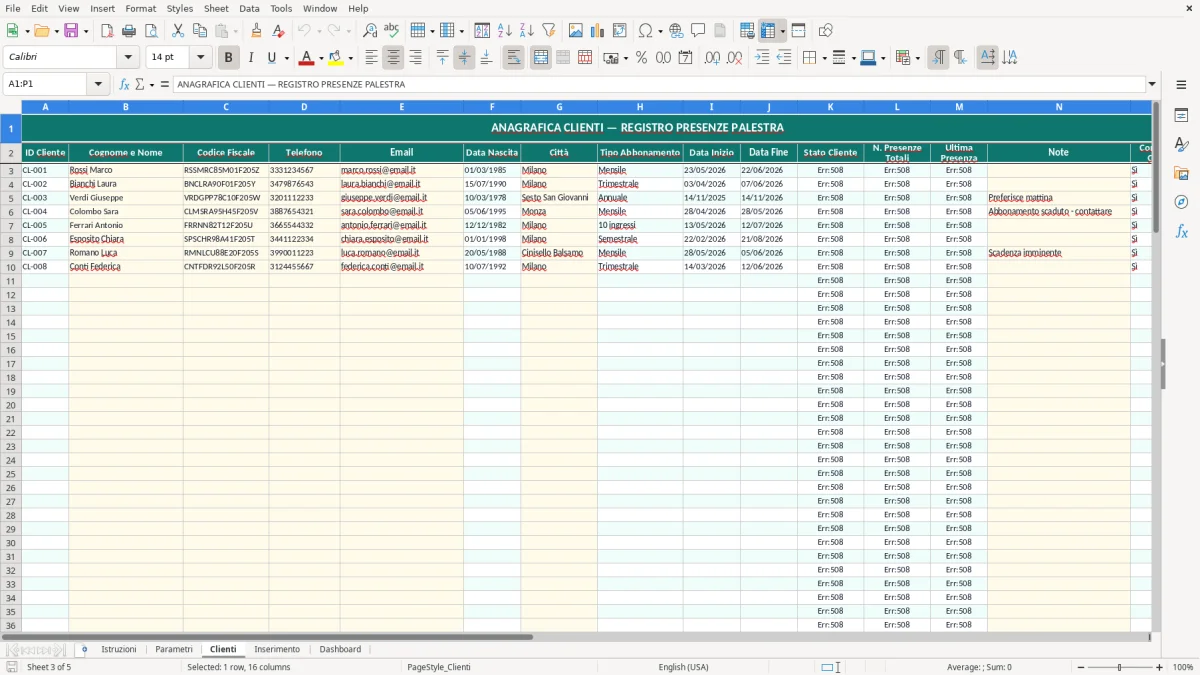Click the Draw Shapes icon
The image size is (1200, 675).
click(825, 31)
